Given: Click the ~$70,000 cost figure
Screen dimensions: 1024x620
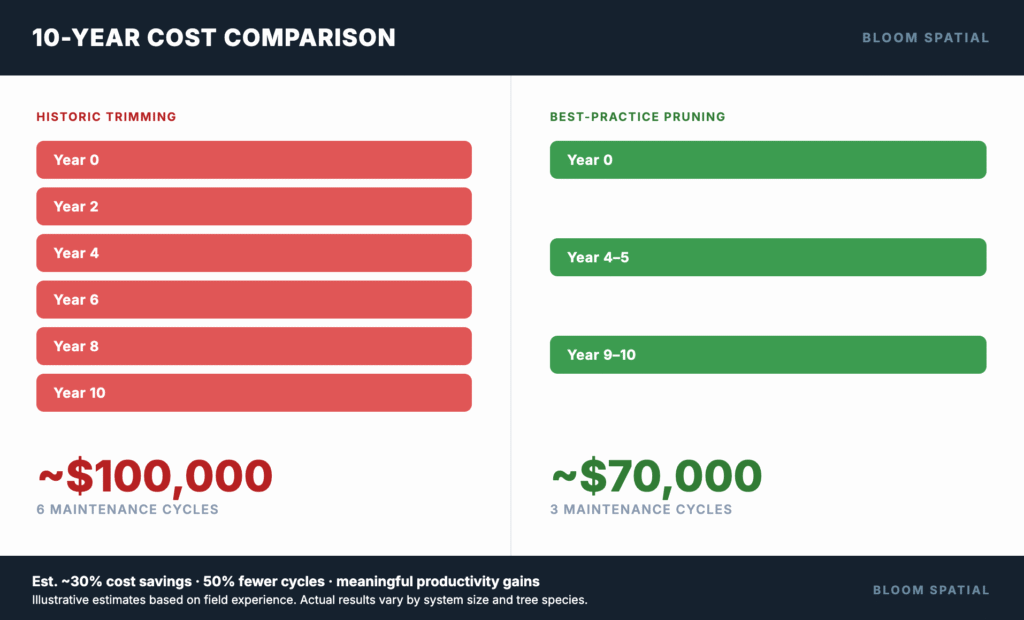Looking at the screenshot, I should tap(656, 476).
